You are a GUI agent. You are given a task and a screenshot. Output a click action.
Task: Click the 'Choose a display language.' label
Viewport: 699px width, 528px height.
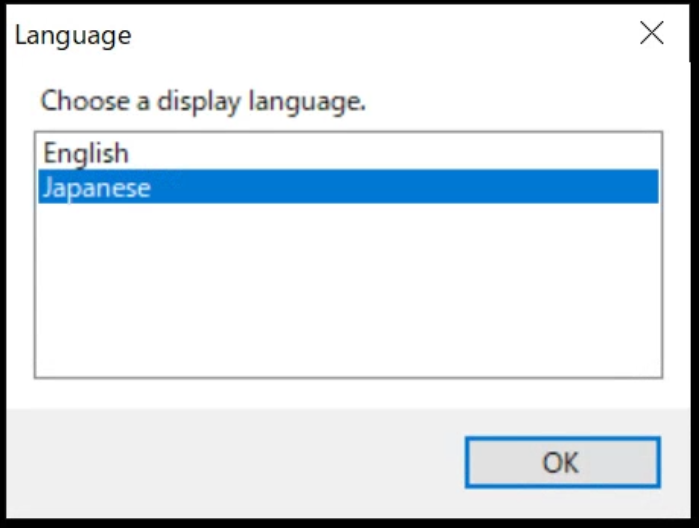(x=203, y=101)
